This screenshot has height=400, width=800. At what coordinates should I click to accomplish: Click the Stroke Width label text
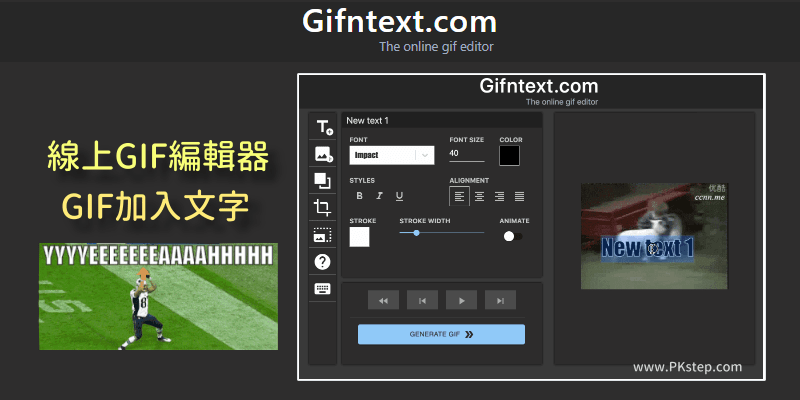424,221
